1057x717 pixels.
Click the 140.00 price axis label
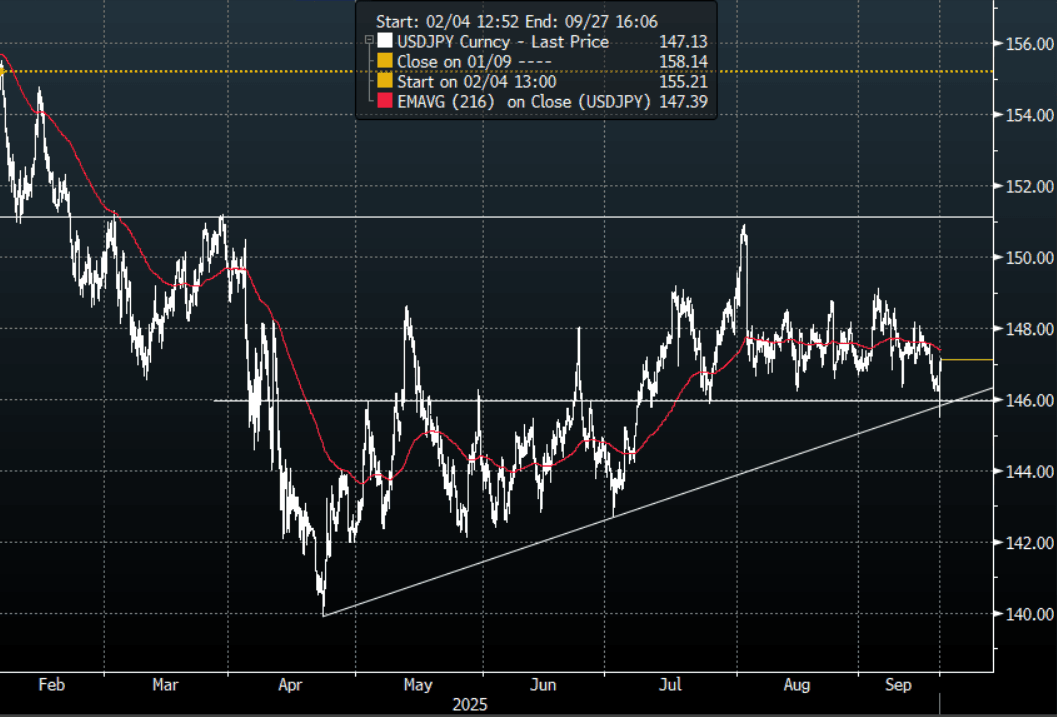click(x=1030, y=614)
